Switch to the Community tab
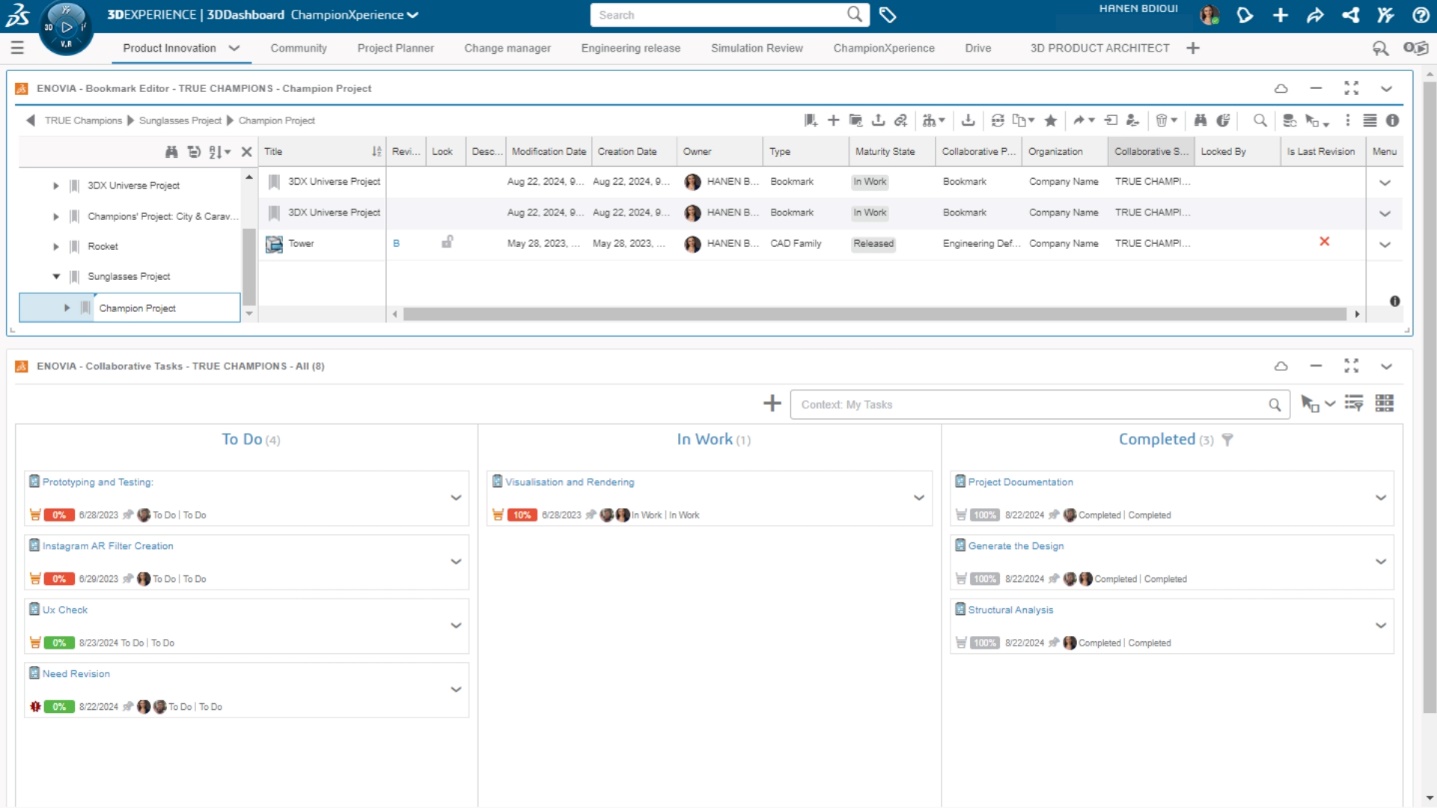Screen dimensions: 1437x808 pos(298,48)
